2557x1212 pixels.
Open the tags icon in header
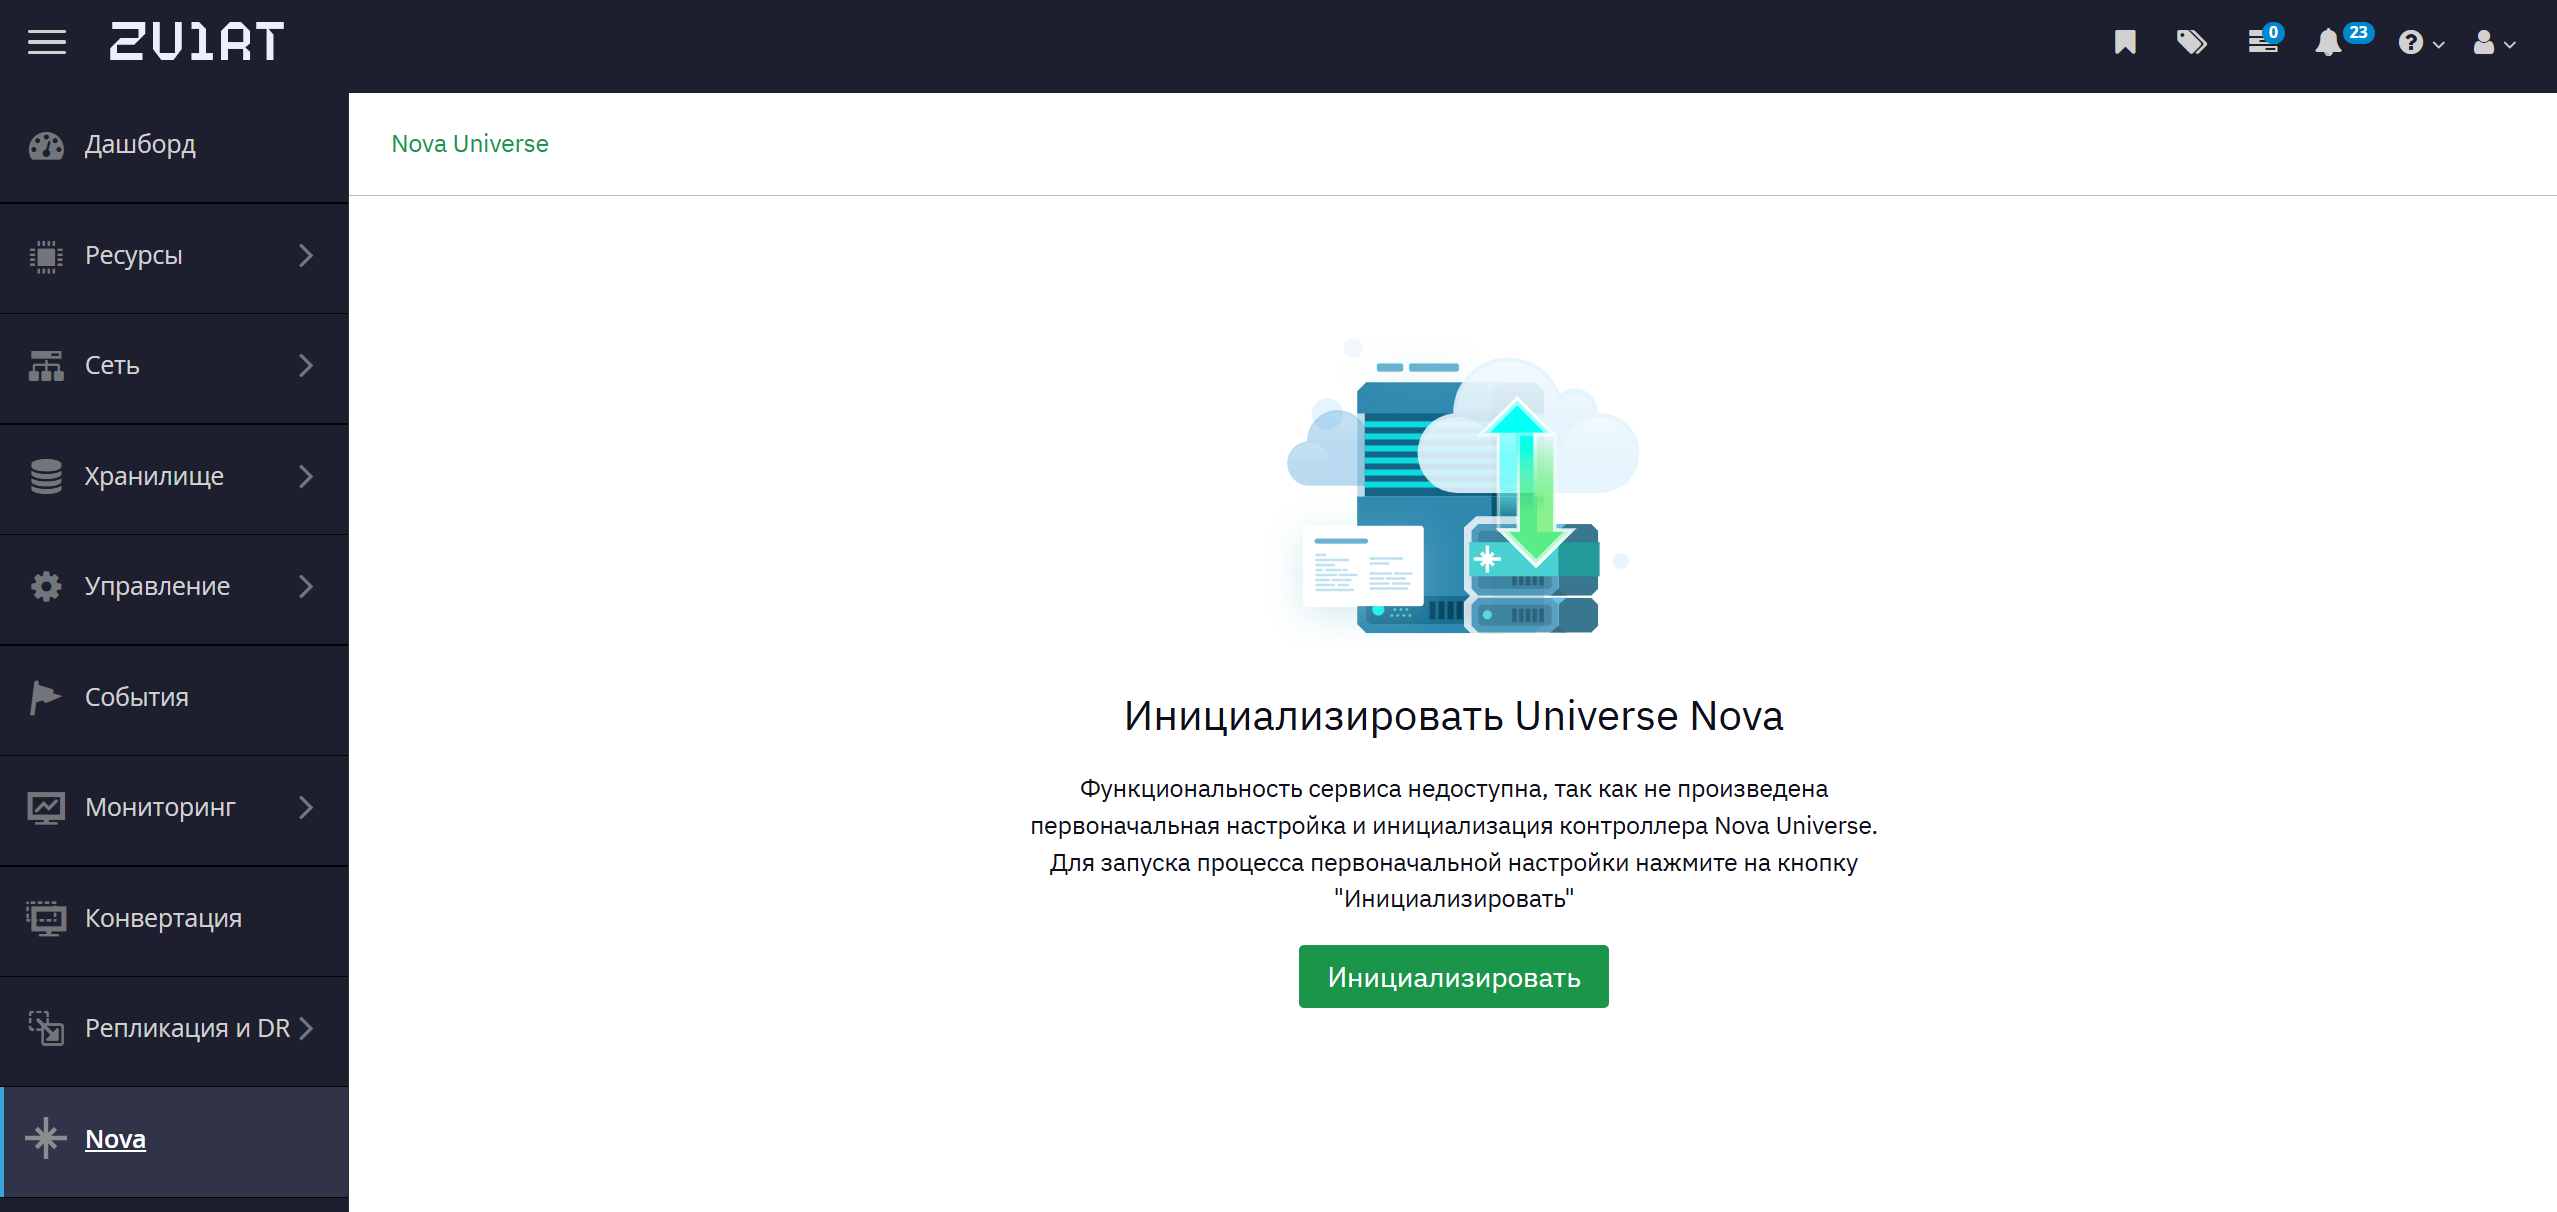(x=2191, y=42)
